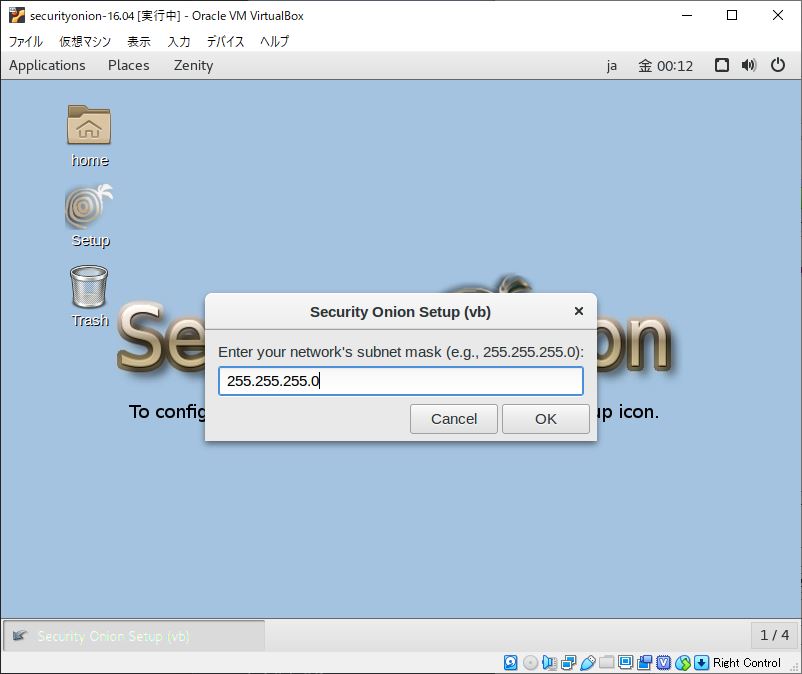Click the guest volume speaker icon

click(x=749, y=65)
